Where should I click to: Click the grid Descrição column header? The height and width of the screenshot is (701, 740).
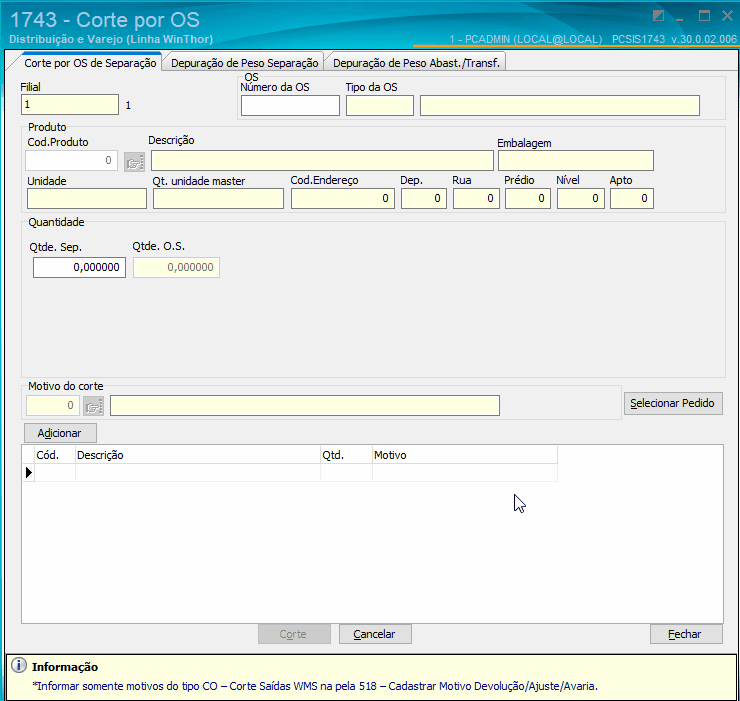click(198, 455)
